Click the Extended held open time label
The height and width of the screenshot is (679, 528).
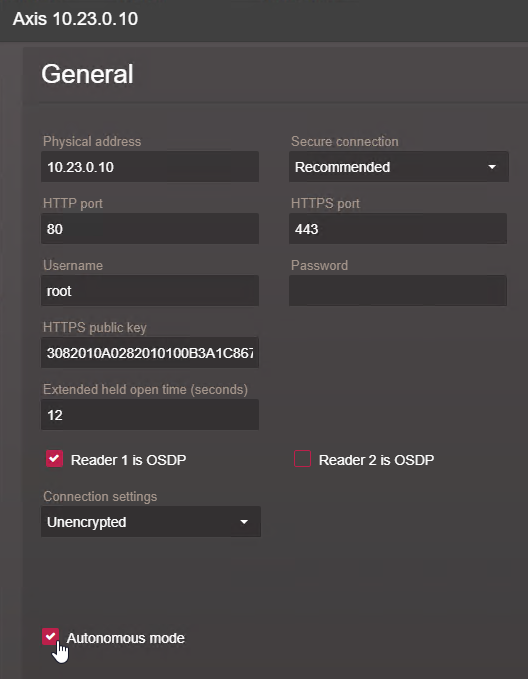click(145, 390)
